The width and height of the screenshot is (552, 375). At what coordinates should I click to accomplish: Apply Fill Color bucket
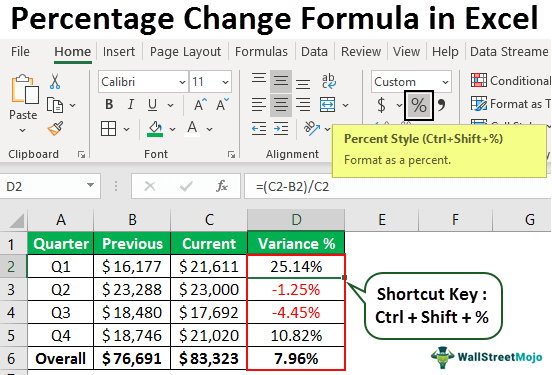pyautogui.click(x=155, y=129)
